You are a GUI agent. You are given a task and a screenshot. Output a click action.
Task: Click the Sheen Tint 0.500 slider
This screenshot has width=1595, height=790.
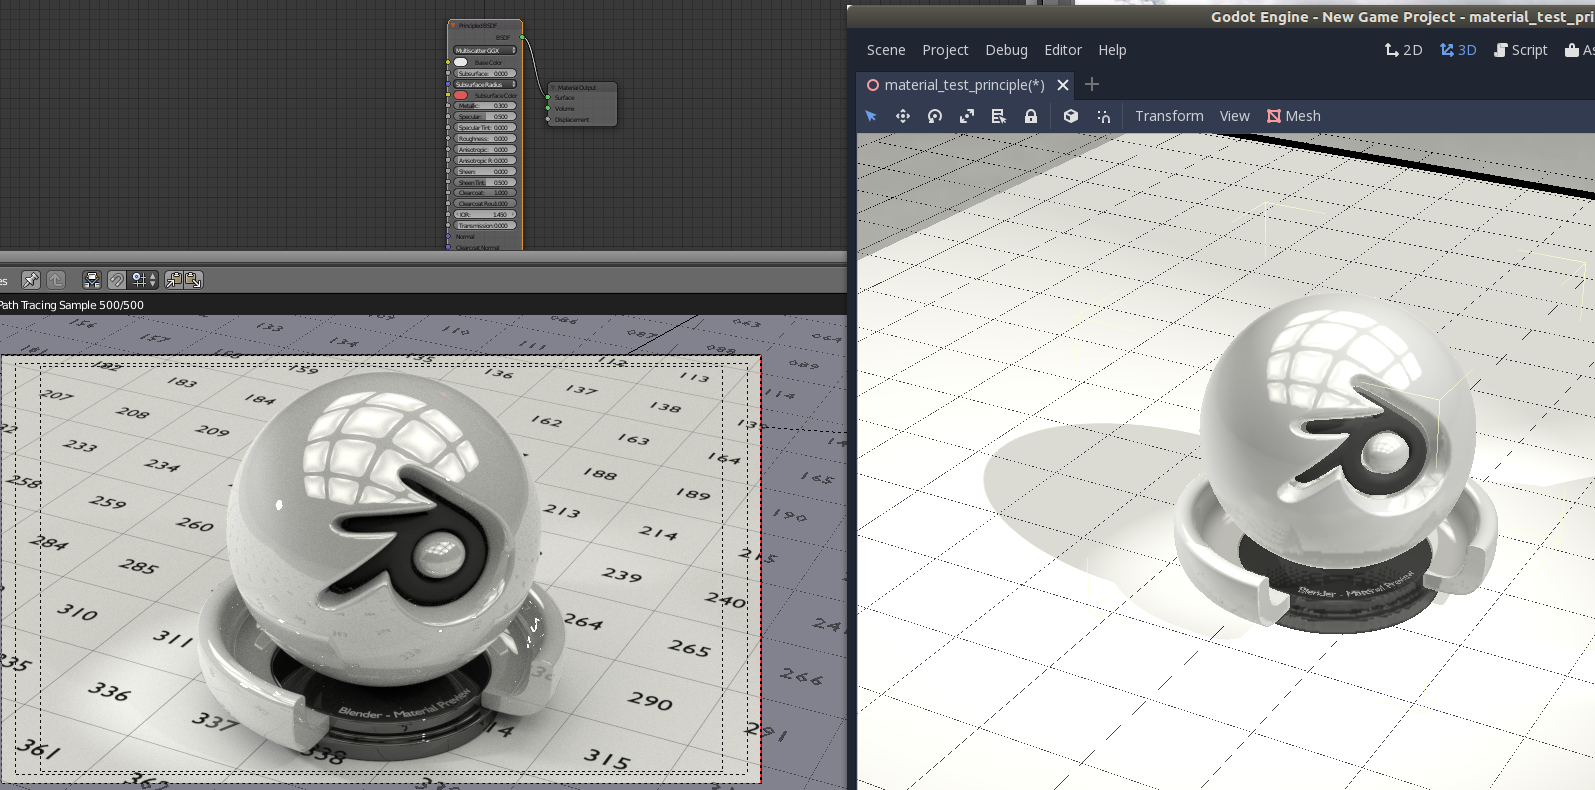(485, 182)
